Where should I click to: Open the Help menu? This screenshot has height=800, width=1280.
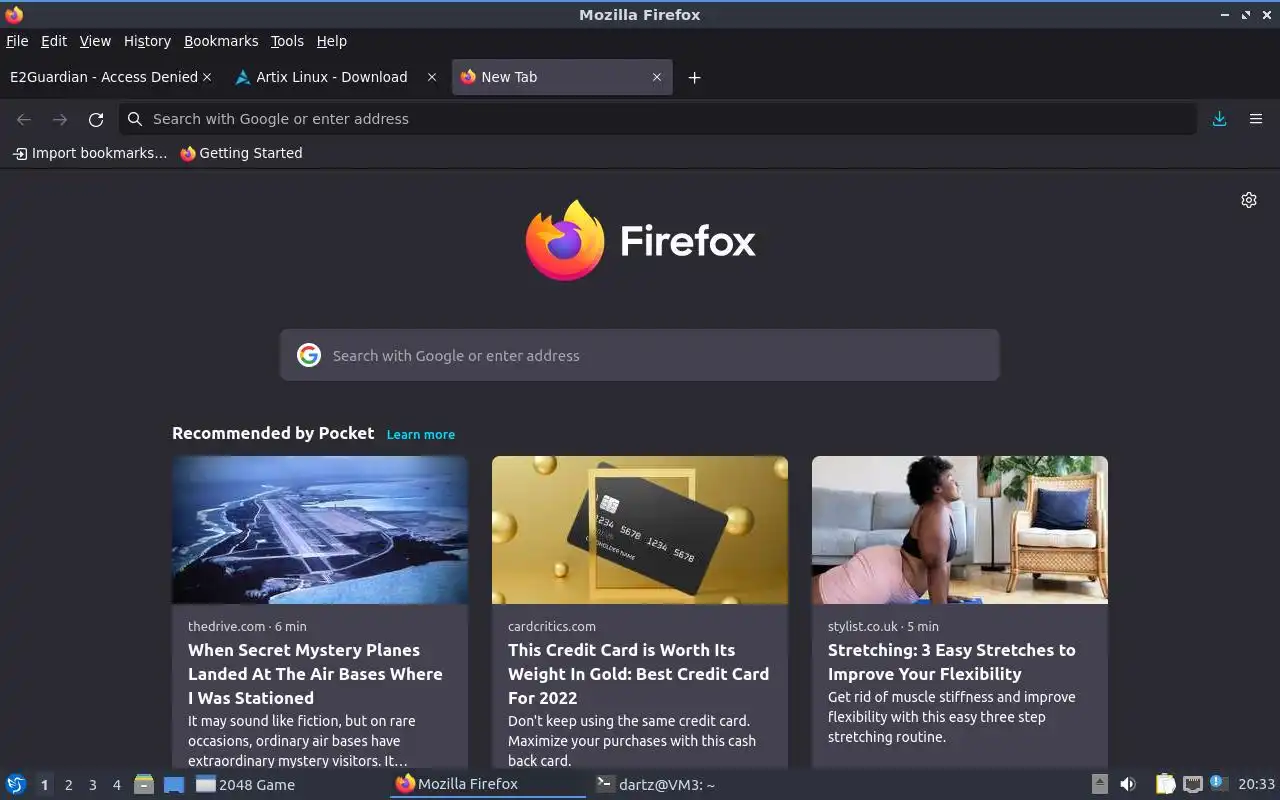331,41
